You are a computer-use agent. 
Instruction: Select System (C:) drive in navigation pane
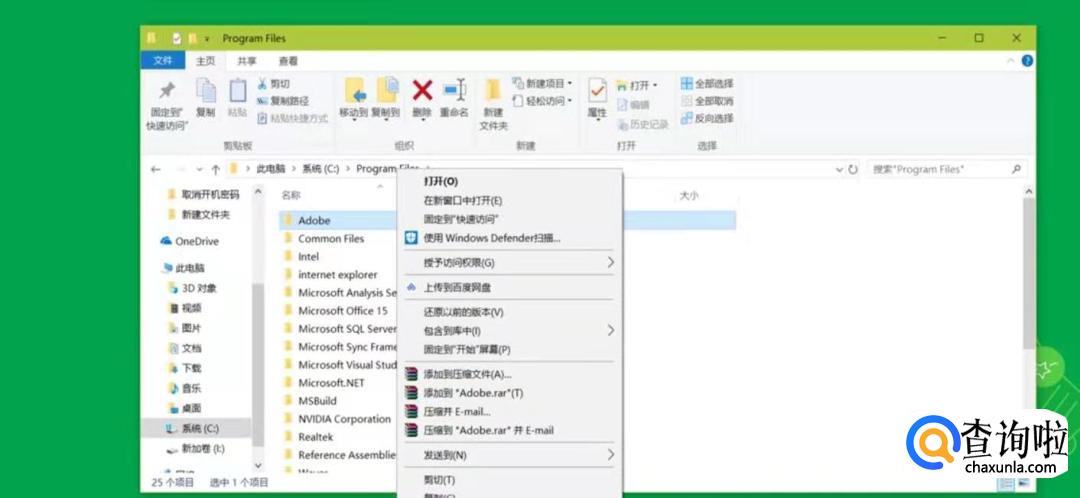[x=196, y=428]
